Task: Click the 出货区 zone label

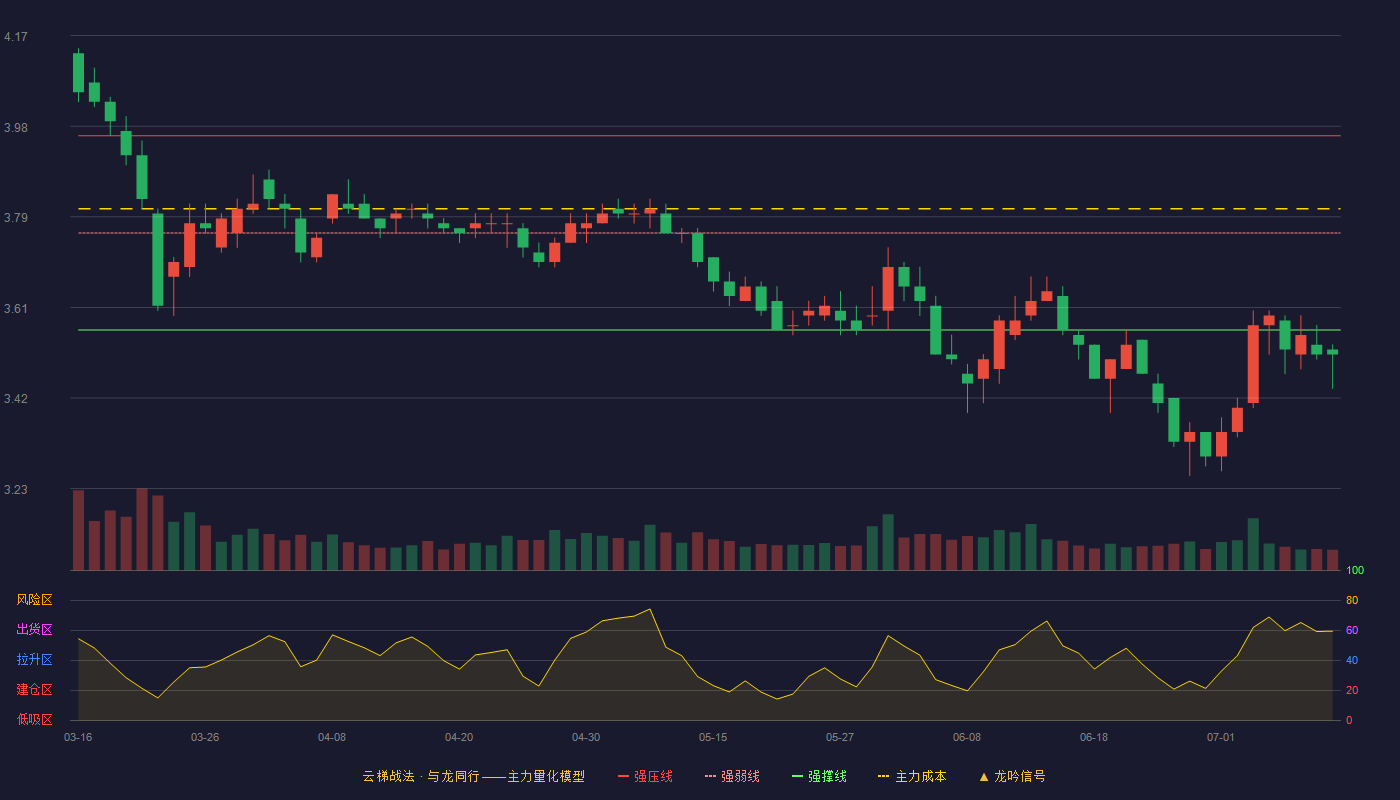Action: coord(34,630)
